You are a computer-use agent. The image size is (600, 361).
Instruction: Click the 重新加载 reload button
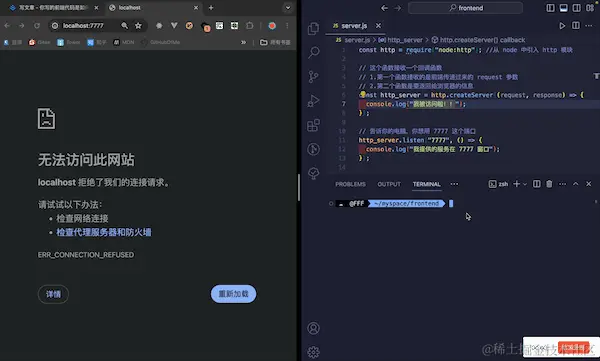233,294
